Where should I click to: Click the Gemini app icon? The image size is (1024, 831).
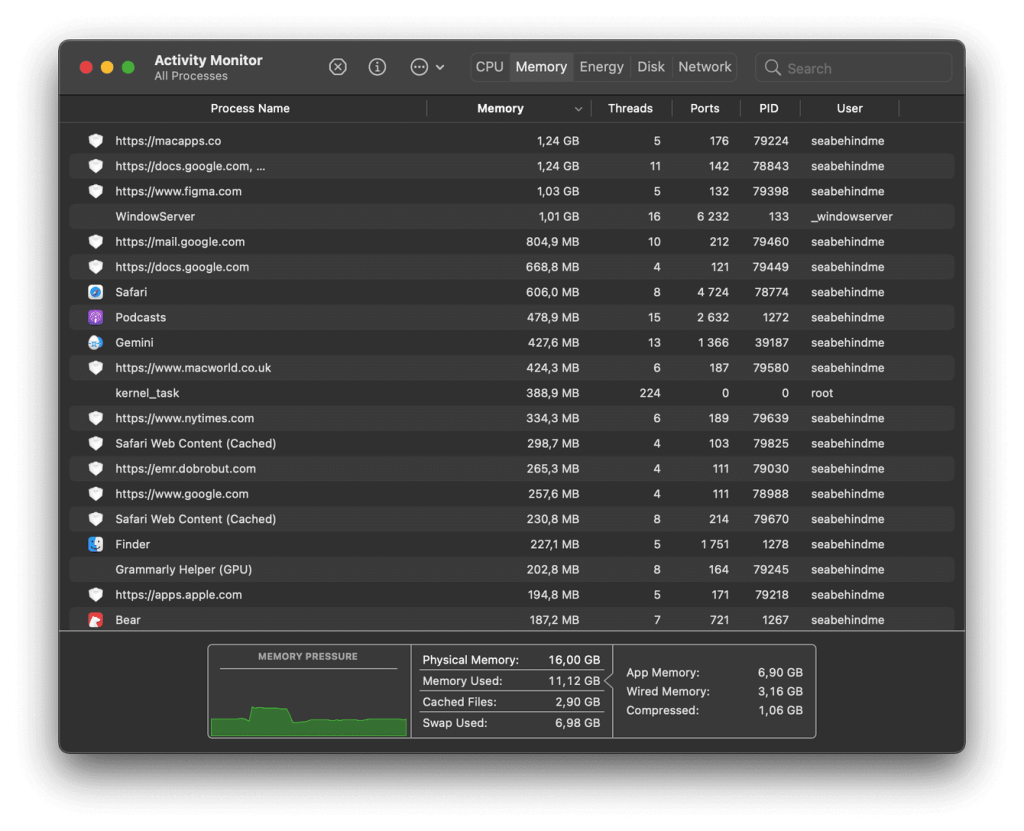95,342
